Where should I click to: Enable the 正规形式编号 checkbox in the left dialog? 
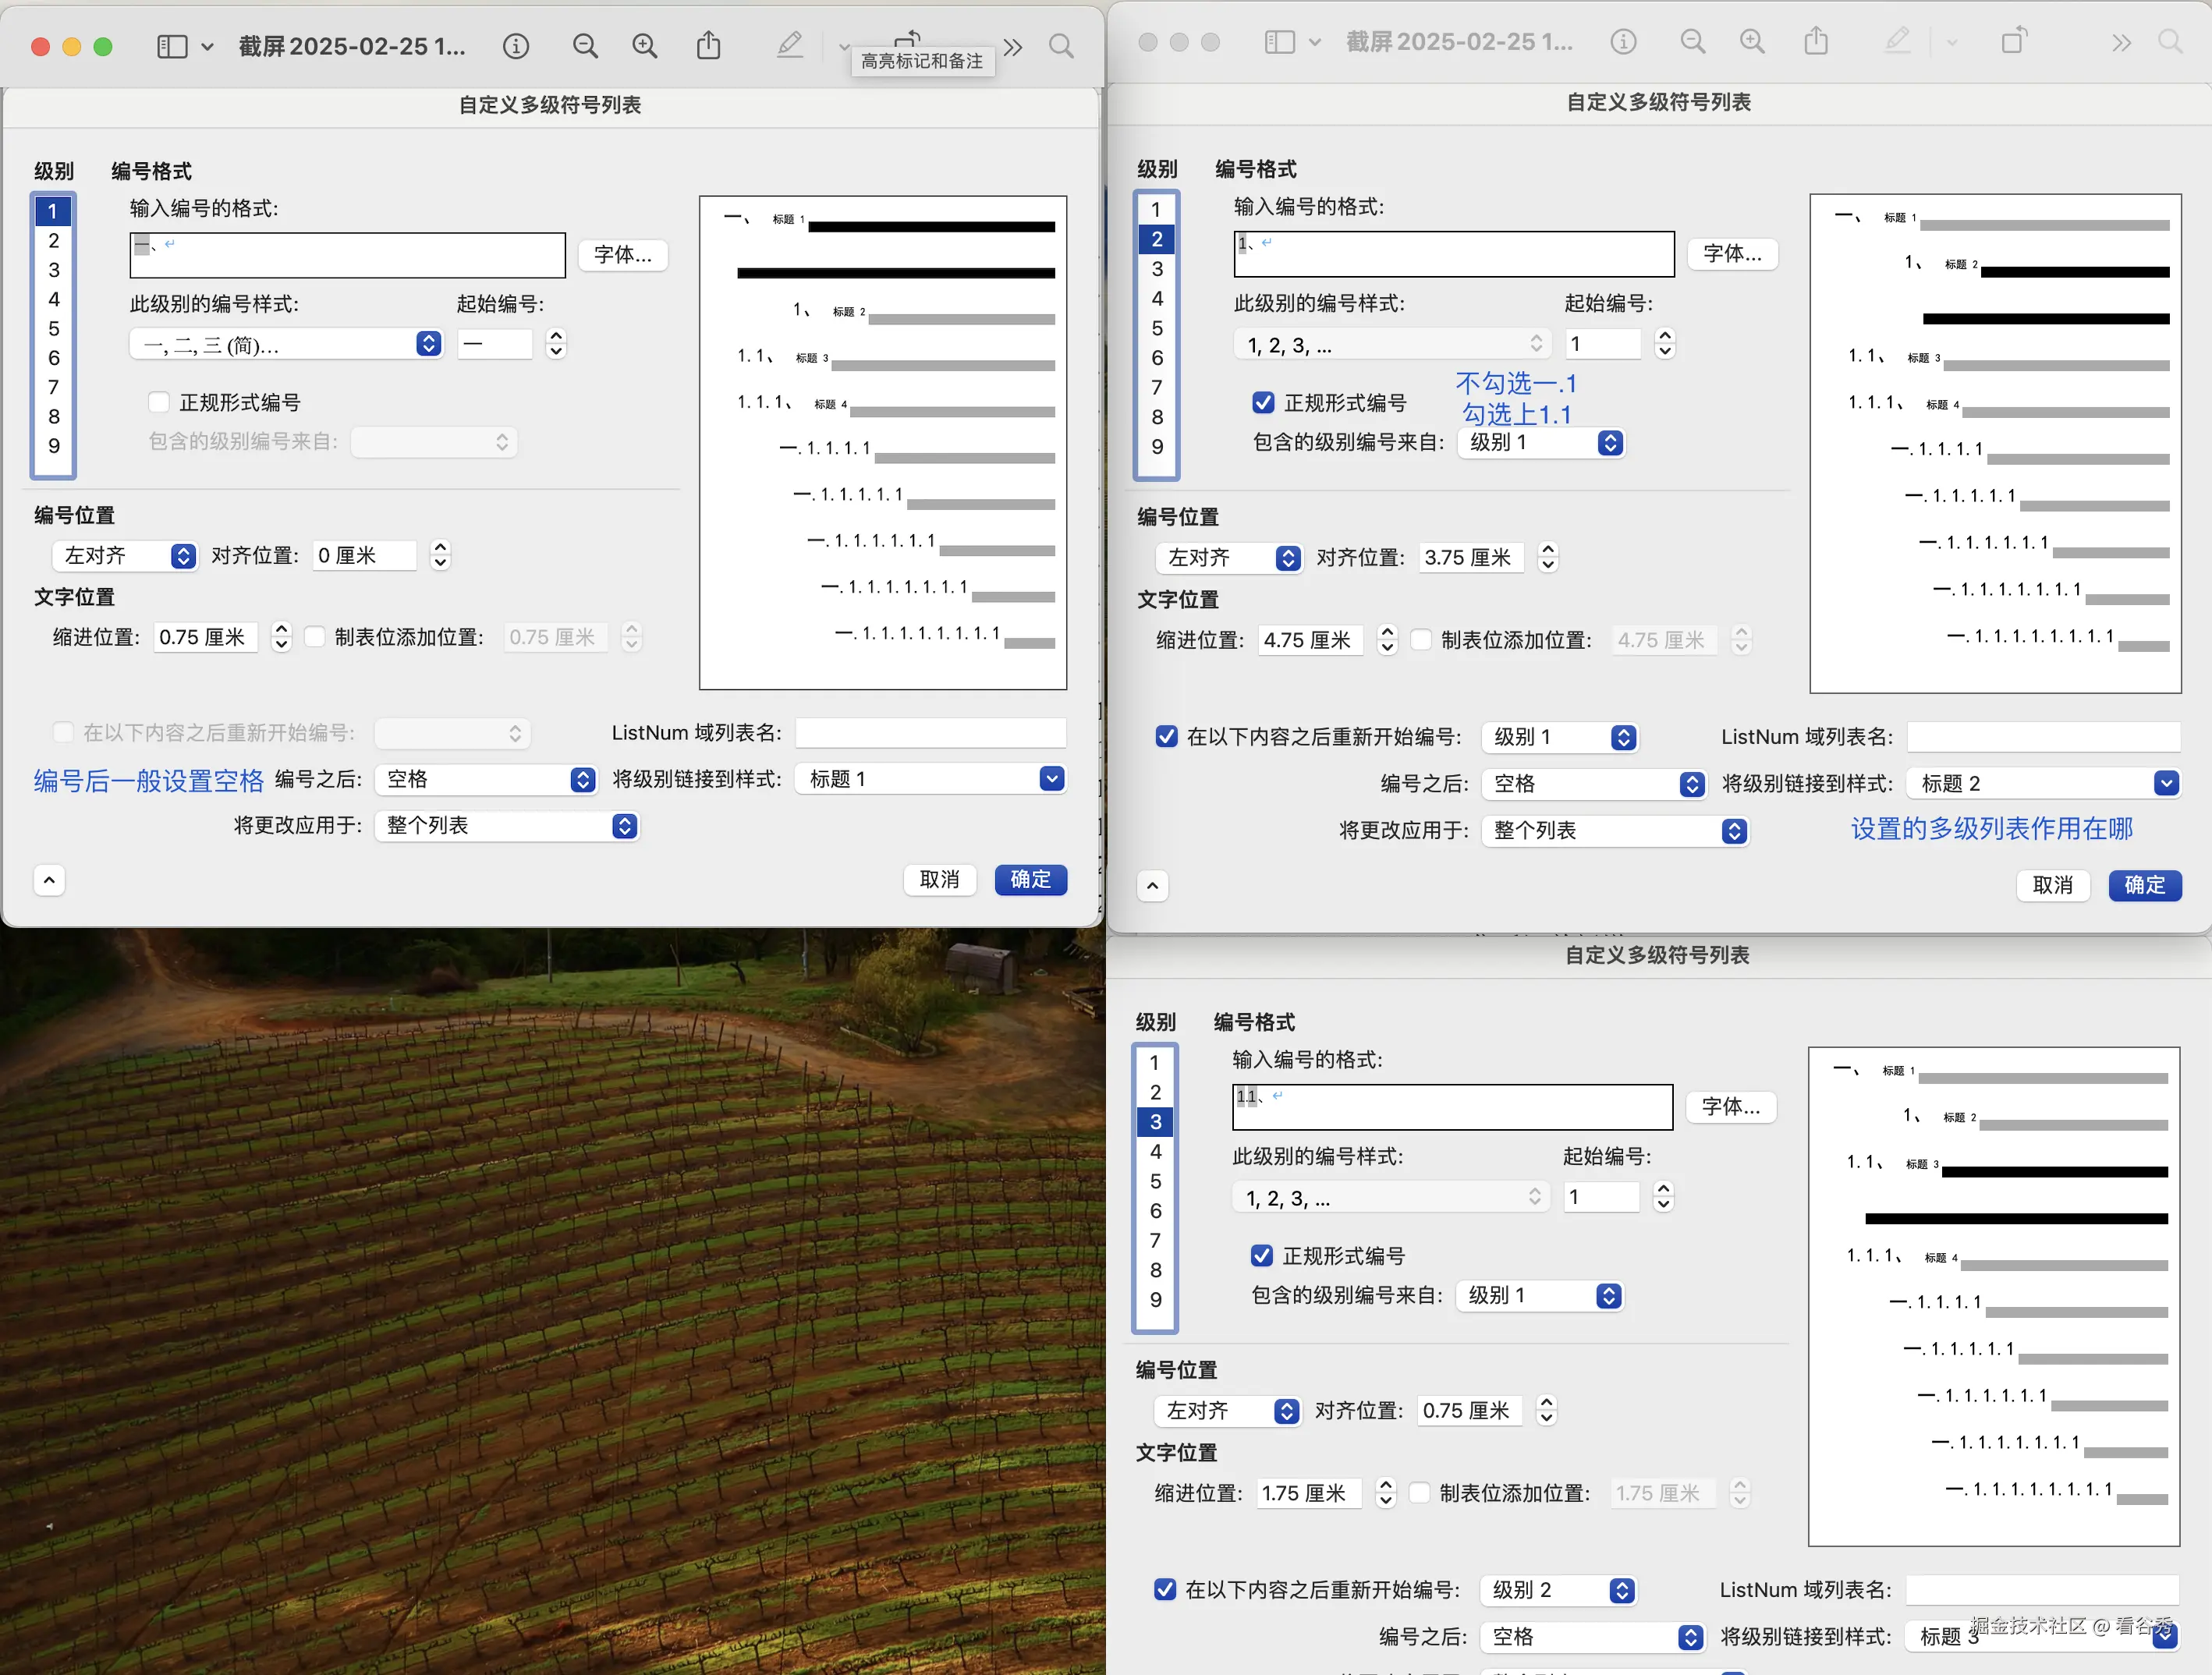[x=158, y=401]
